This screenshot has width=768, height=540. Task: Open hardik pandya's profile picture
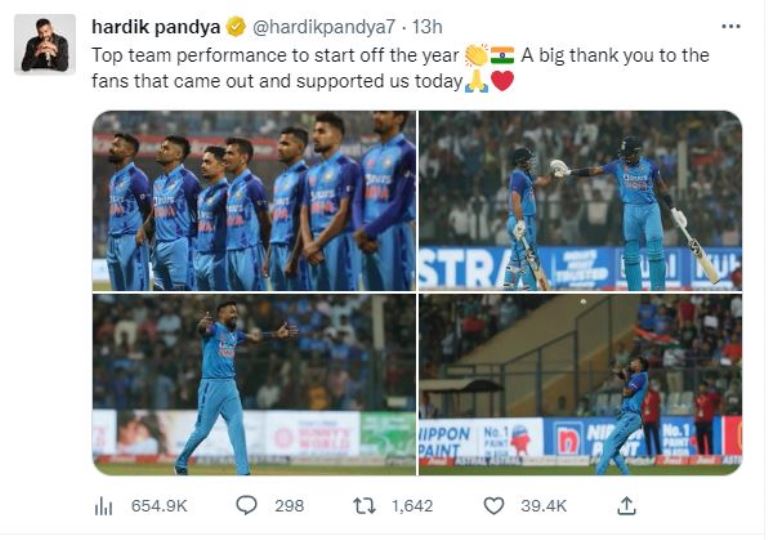[x=45, y=44]
